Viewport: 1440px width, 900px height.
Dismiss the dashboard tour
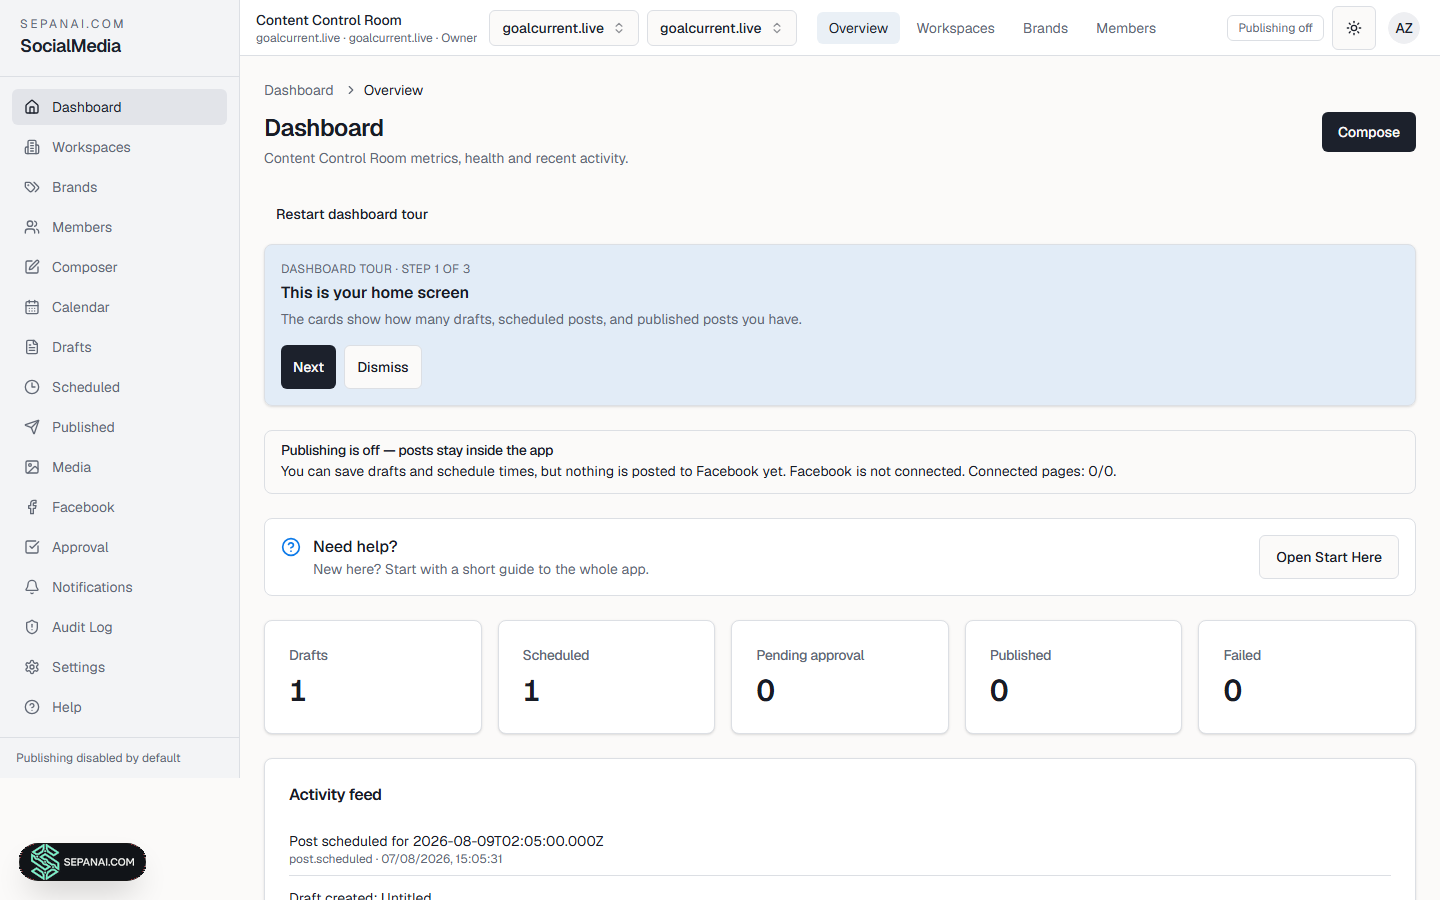point(383,367)
